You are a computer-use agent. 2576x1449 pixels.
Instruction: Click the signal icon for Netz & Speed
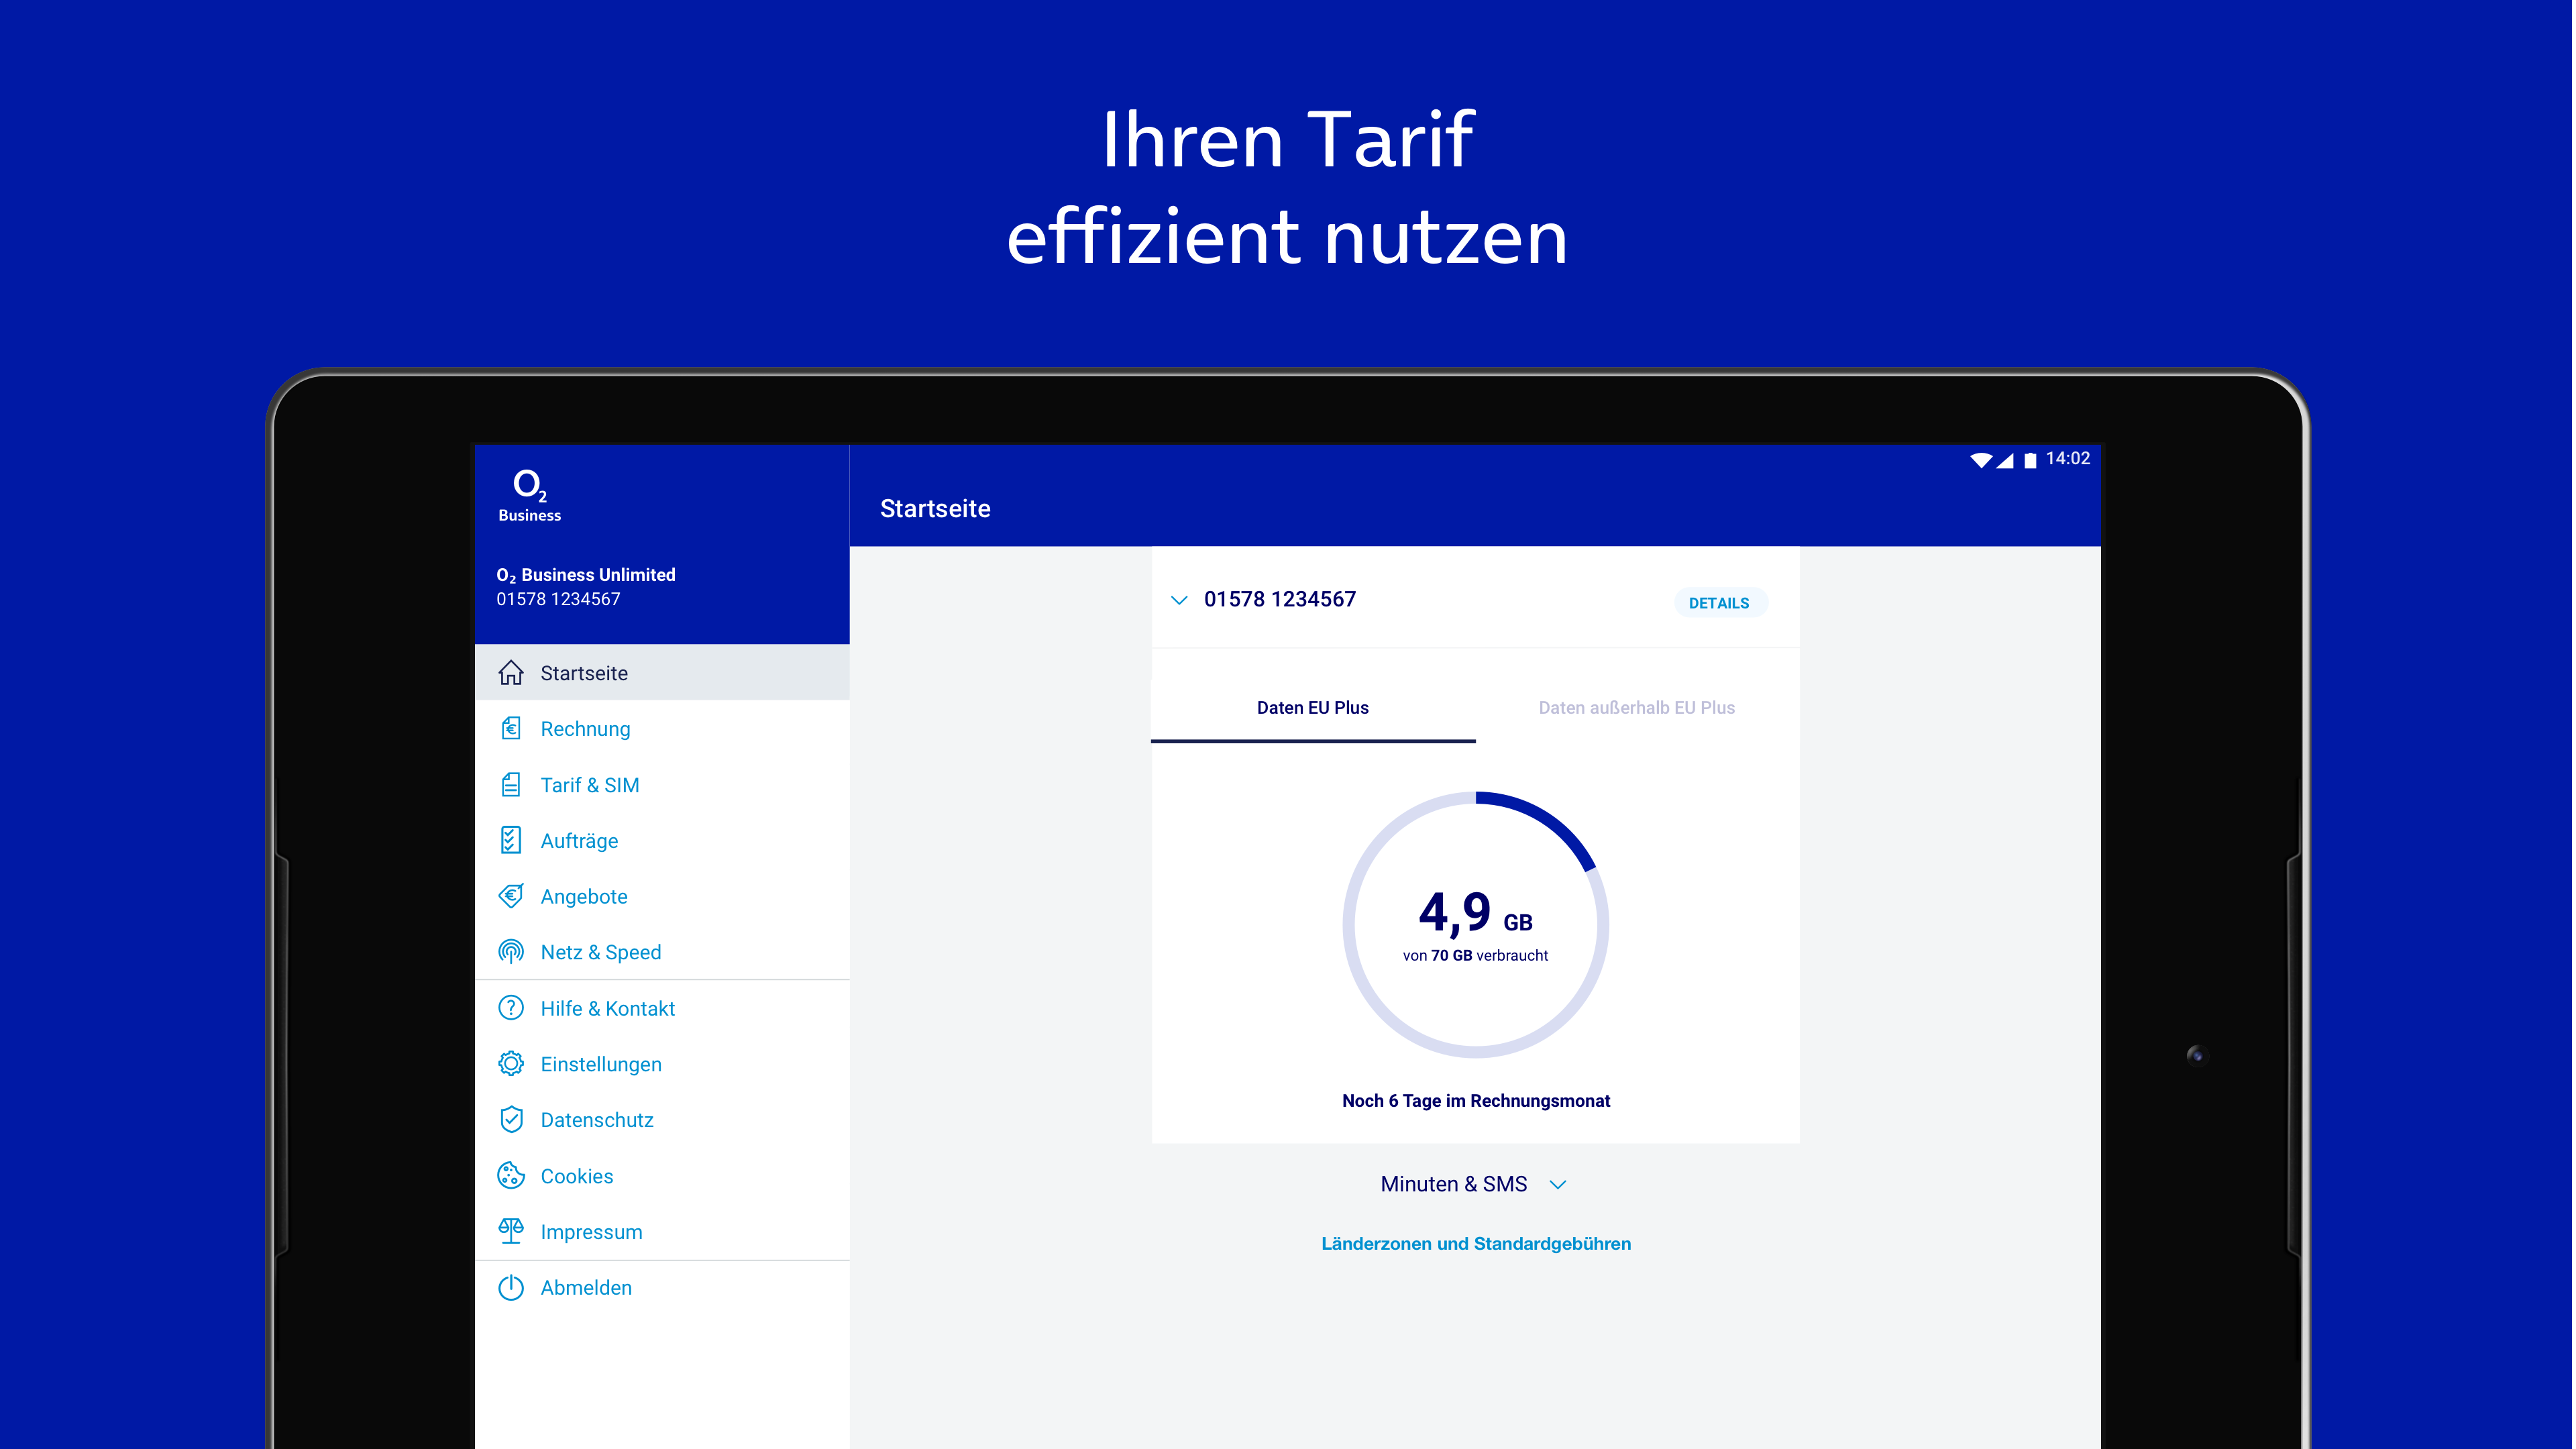(x=511, y=952)
